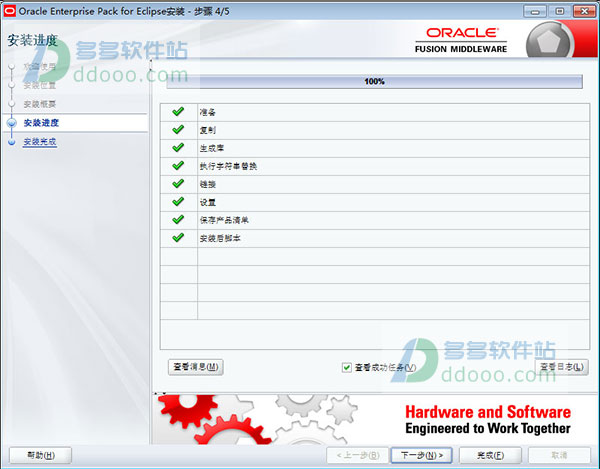Minimize the installer window

click(535, 11)
